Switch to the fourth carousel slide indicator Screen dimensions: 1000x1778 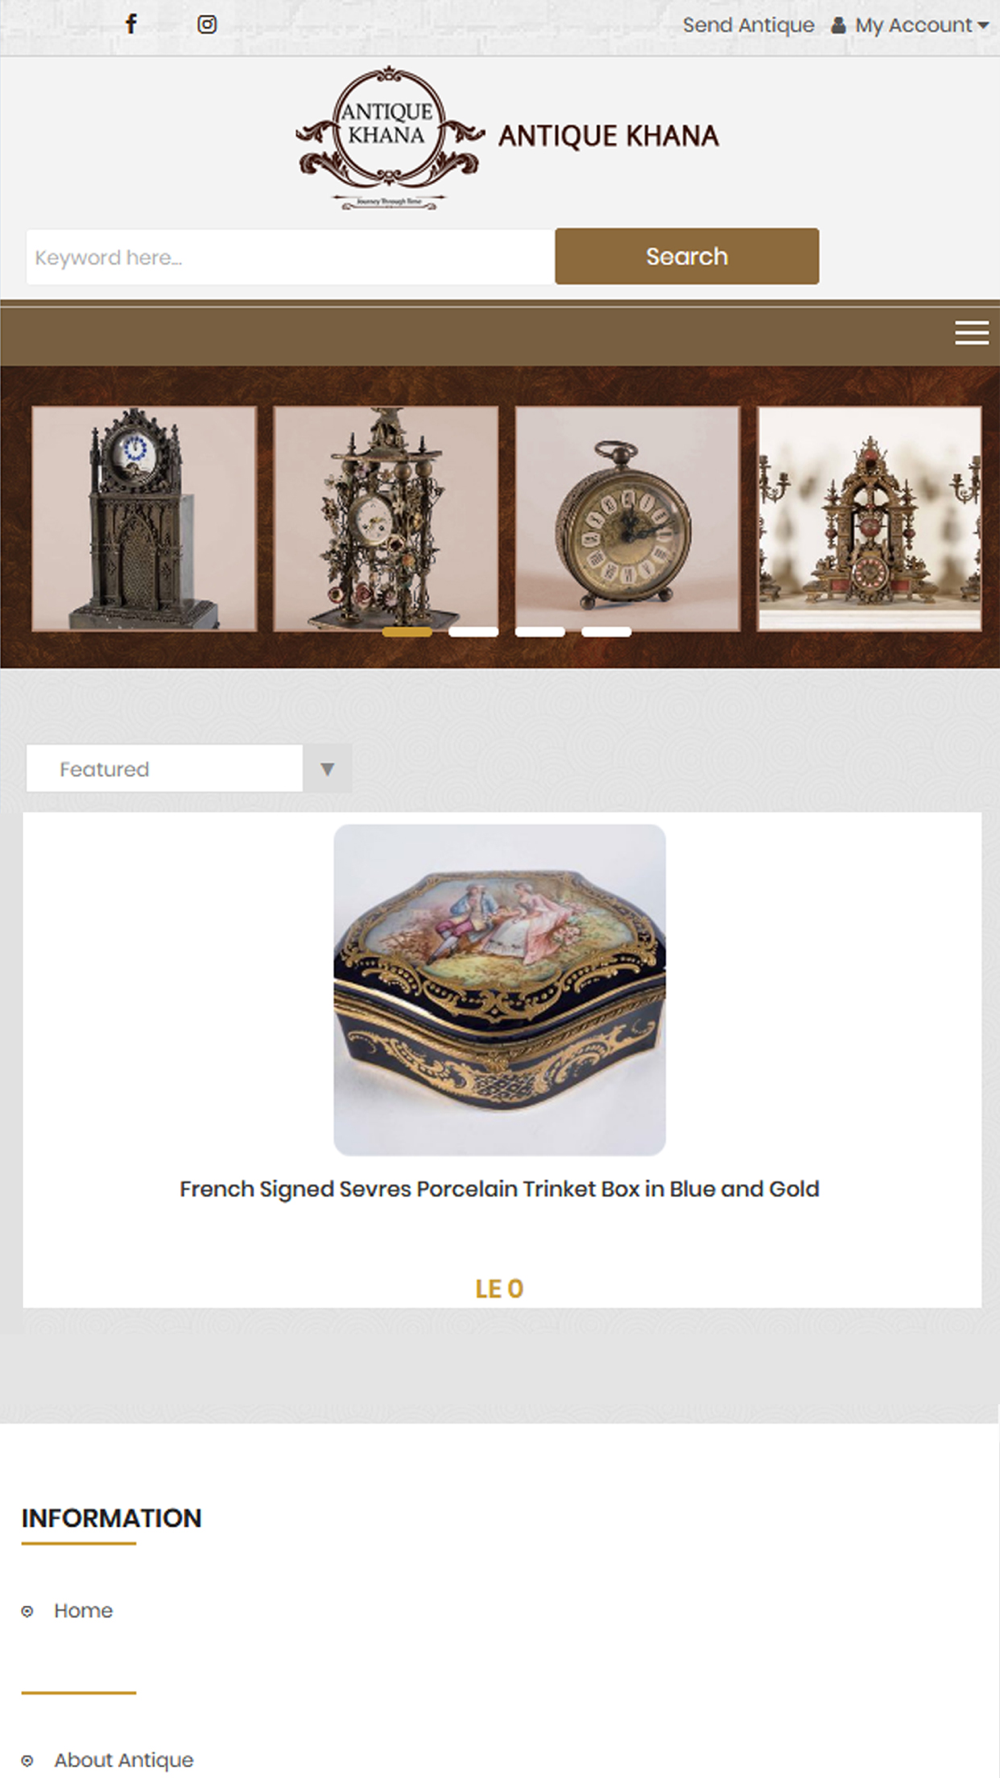point(606,632)
